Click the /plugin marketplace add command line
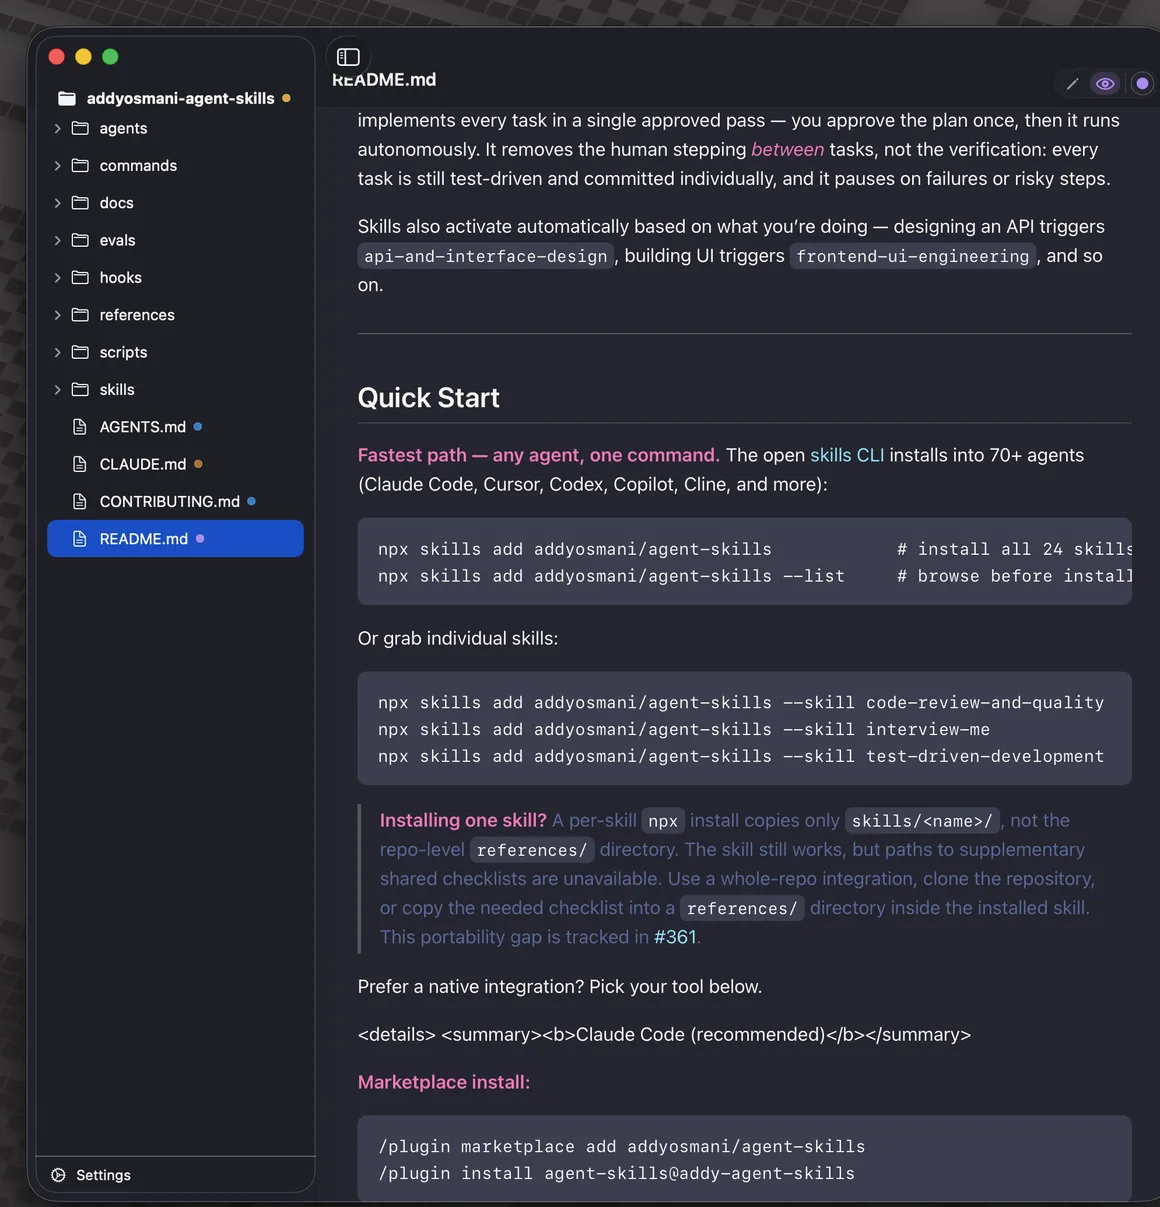Viewport: 1160px width, 1207px height. [x=622, y=1147]
